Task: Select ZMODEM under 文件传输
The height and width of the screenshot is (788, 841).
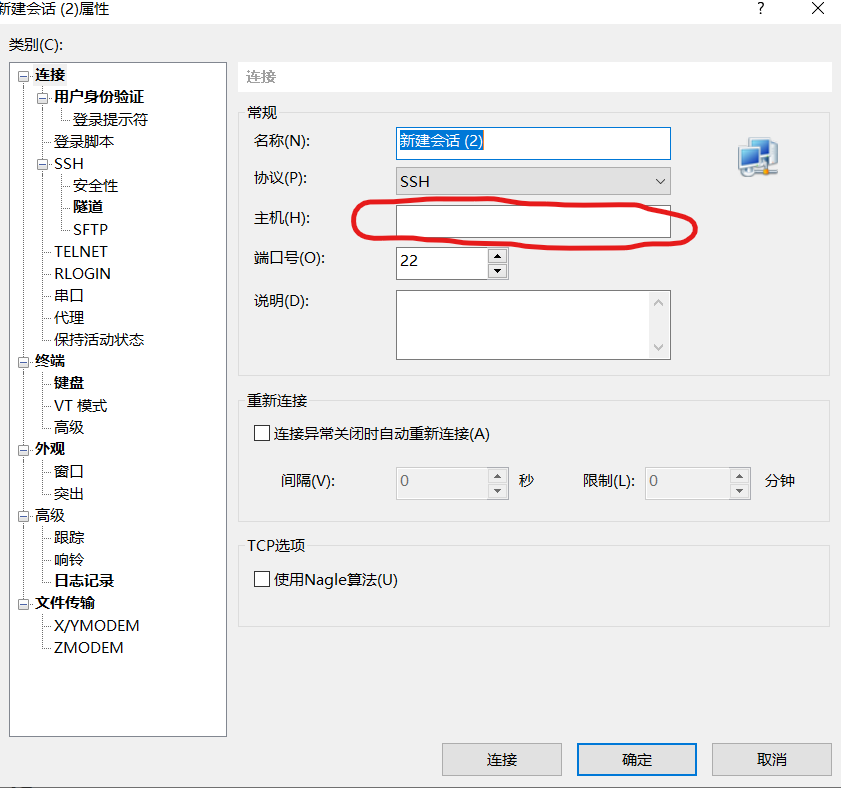Action: pyautogui.click(x=90, y=647)
